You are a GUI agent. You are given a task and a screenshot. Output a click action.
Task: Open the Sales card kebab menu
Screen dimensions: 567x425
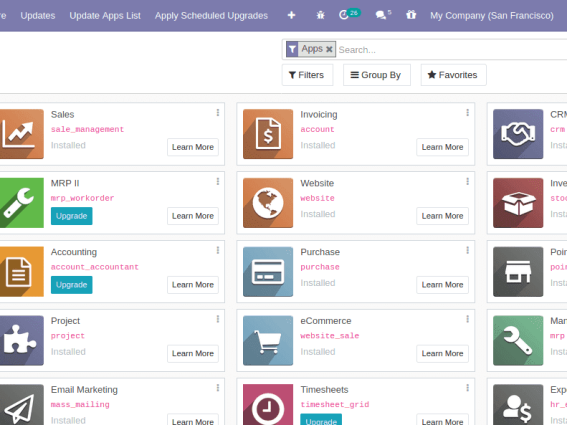click(218, 113)
